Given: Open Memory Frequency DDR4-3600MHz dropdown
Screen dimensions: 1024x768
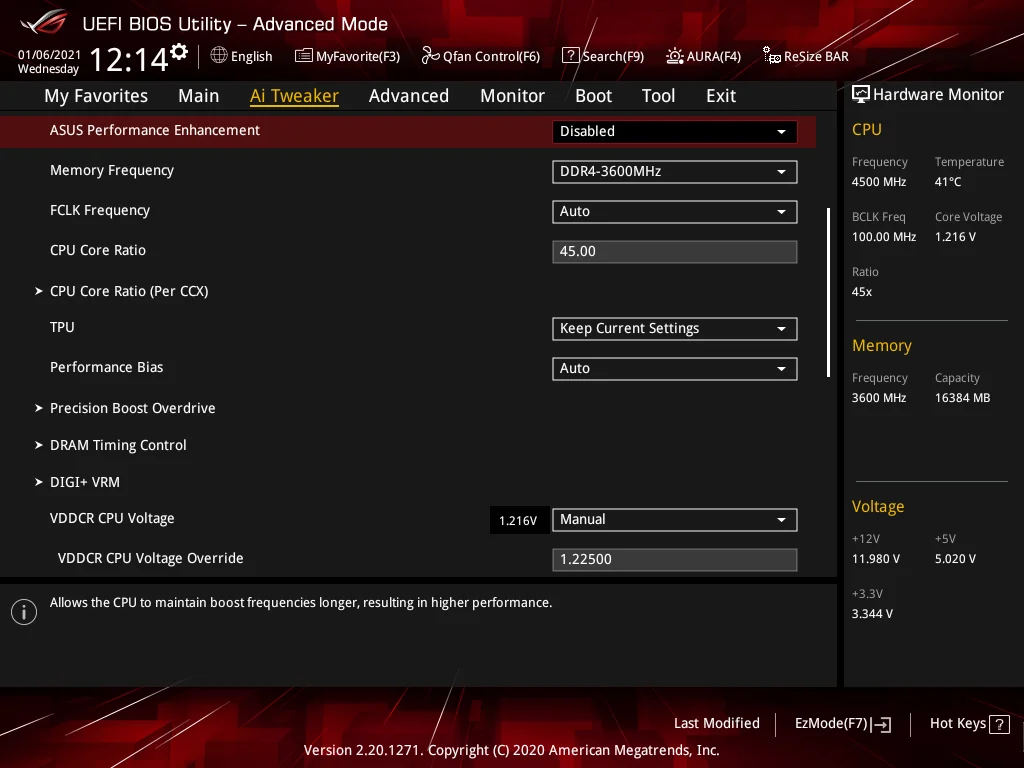Looking at the screenshot, I should (675, 172).
